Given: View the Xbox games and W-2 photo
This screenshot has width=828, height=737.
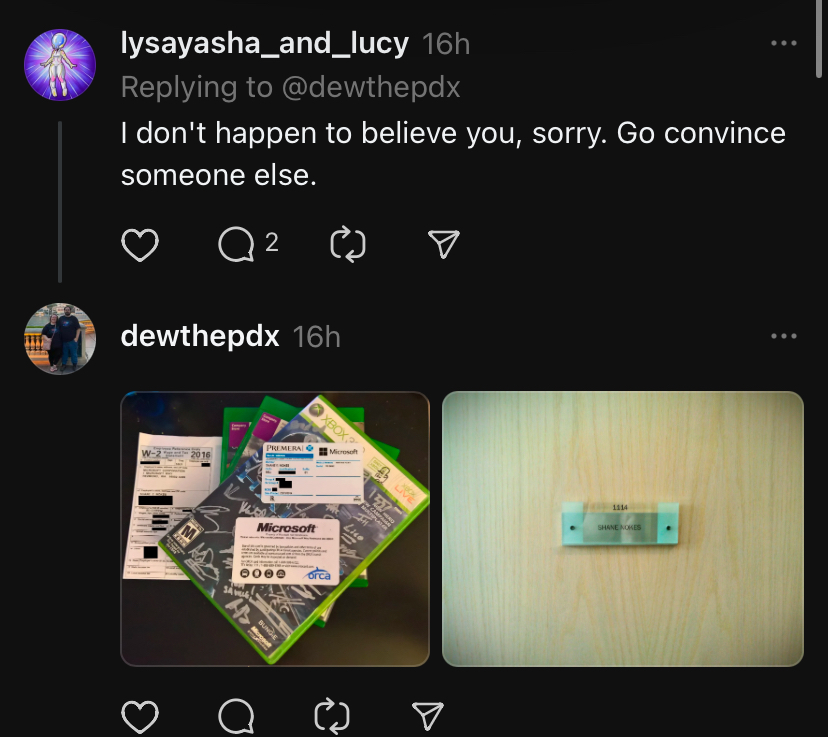Looking at the screenshot, I should pos(275,528).
